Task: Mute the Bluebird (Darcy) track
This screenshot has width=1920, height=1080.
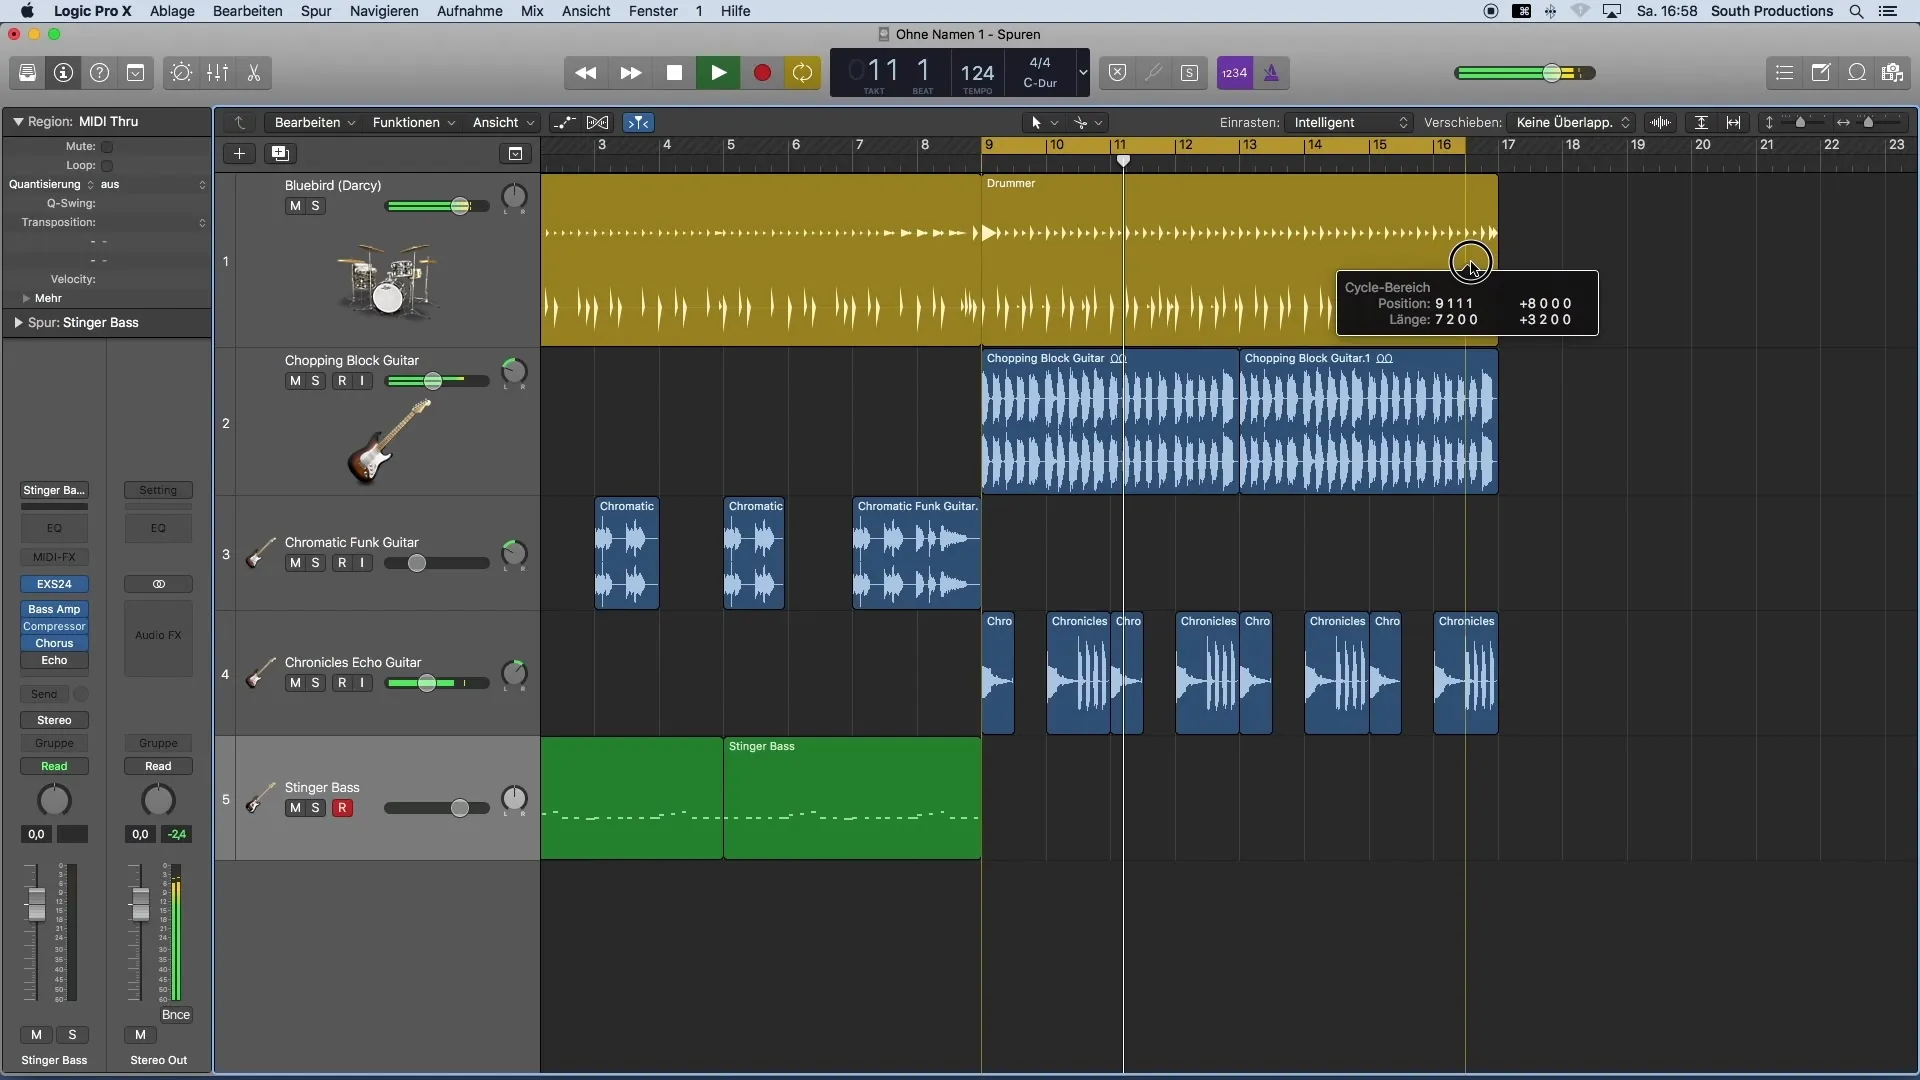Action: point(295,206)
